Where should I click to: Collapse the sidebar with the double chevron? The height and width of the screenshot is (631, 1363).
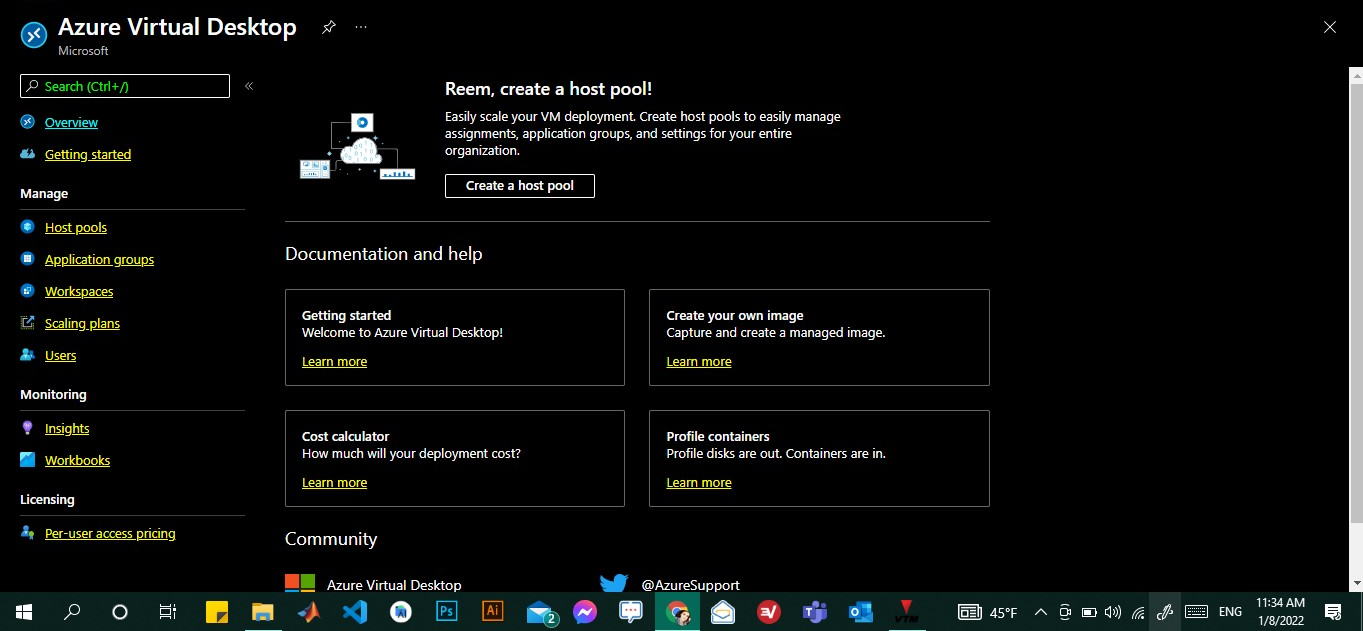(x=249, y=86)
